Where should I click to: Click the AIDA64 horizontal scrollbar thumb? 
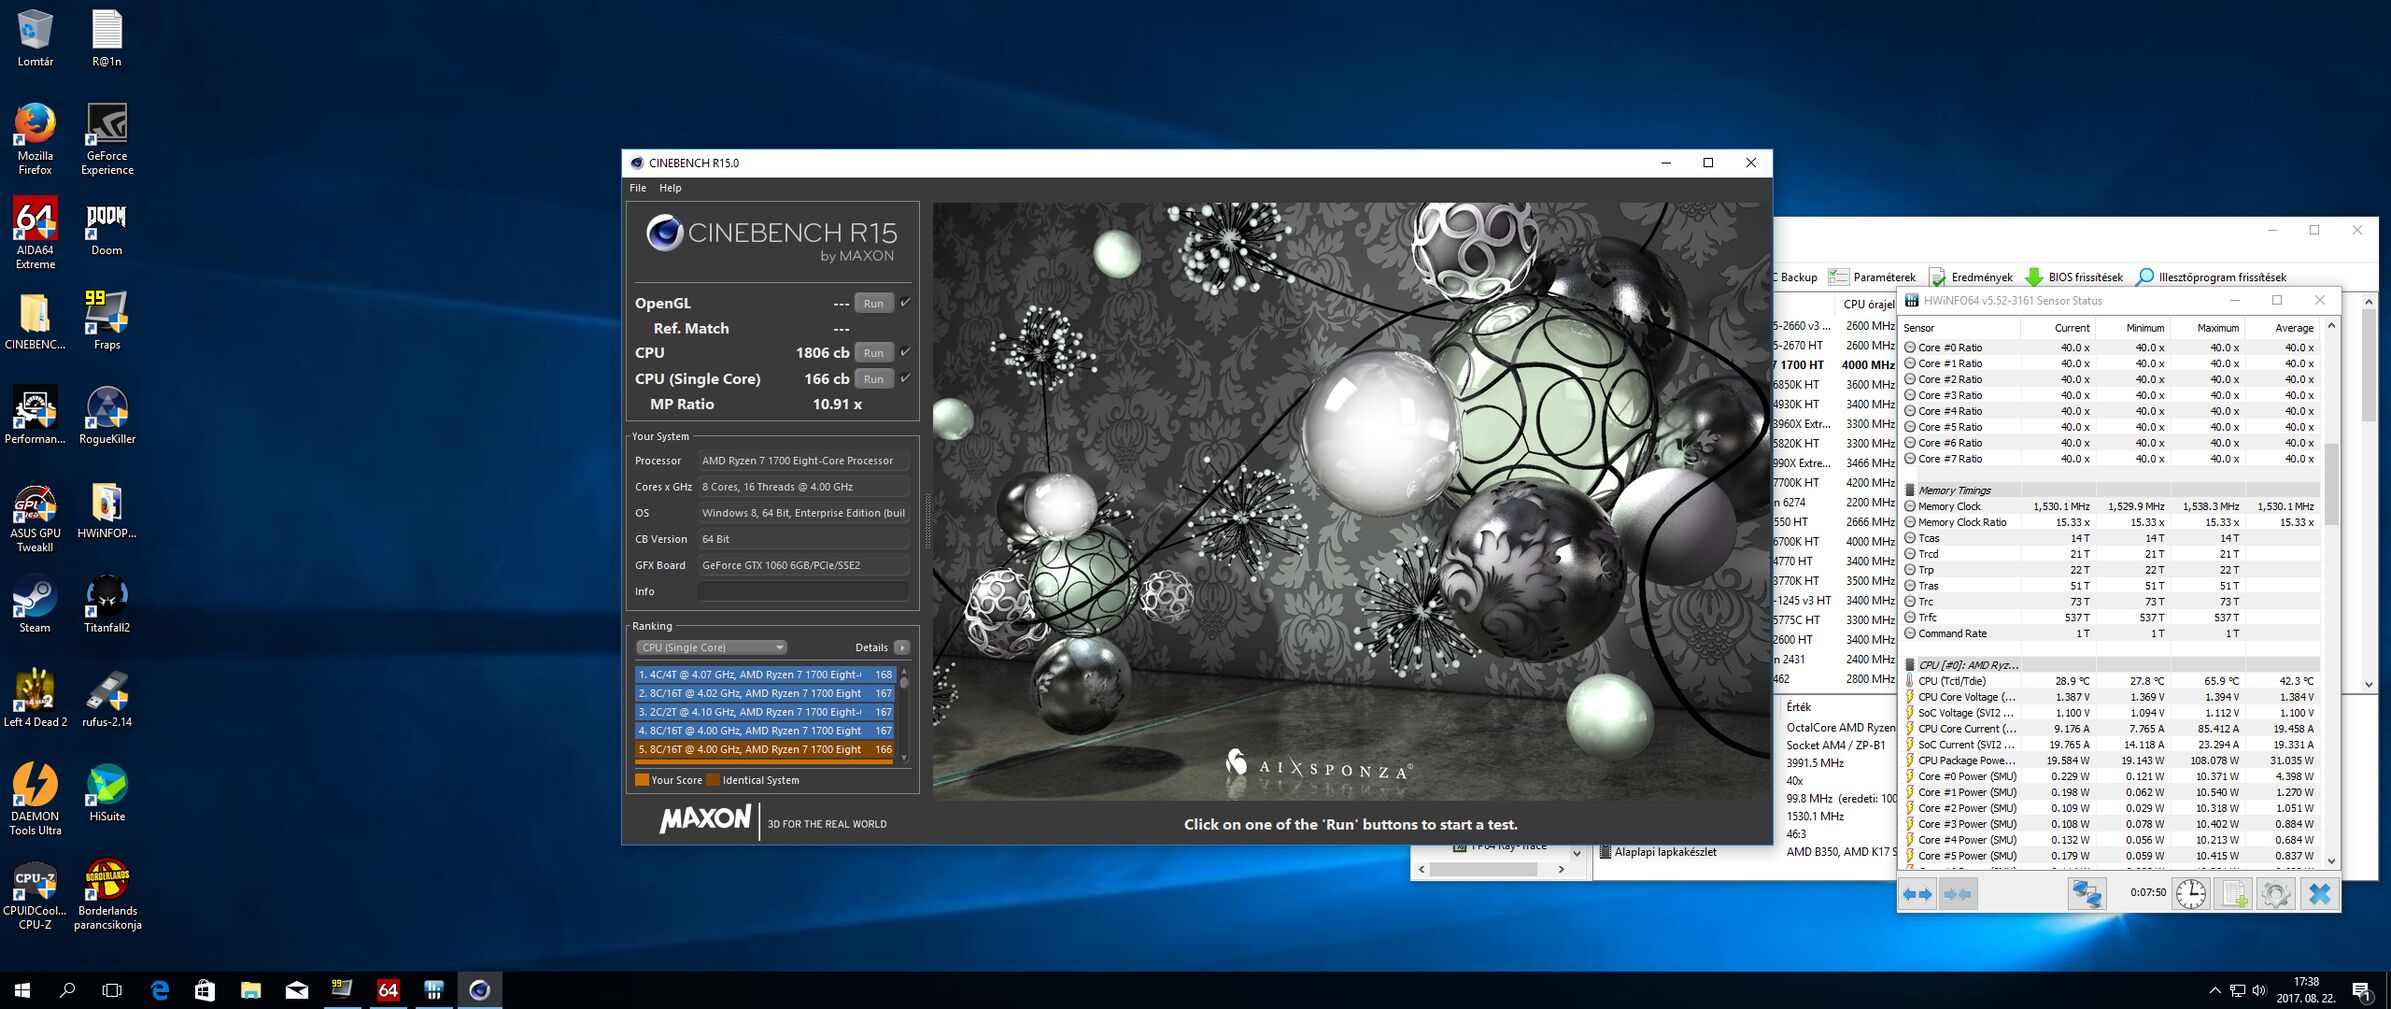(1483, 869)
